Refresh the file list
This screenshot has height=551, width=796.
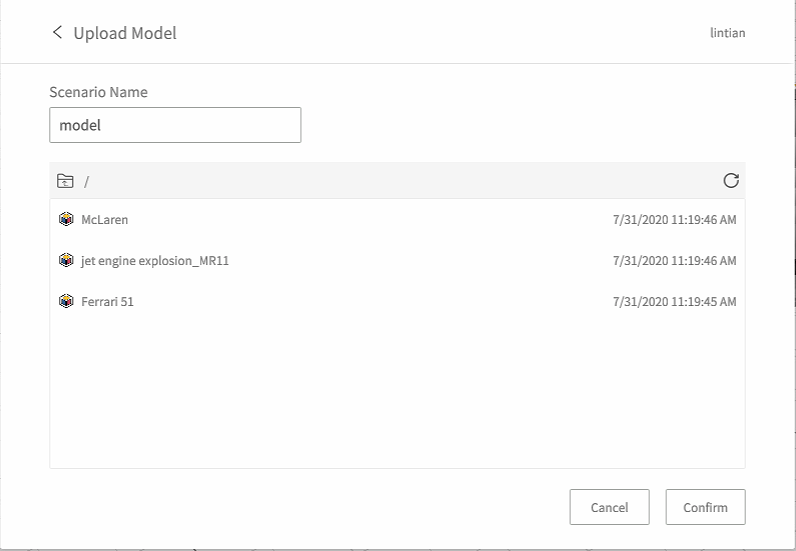point(731,180)
